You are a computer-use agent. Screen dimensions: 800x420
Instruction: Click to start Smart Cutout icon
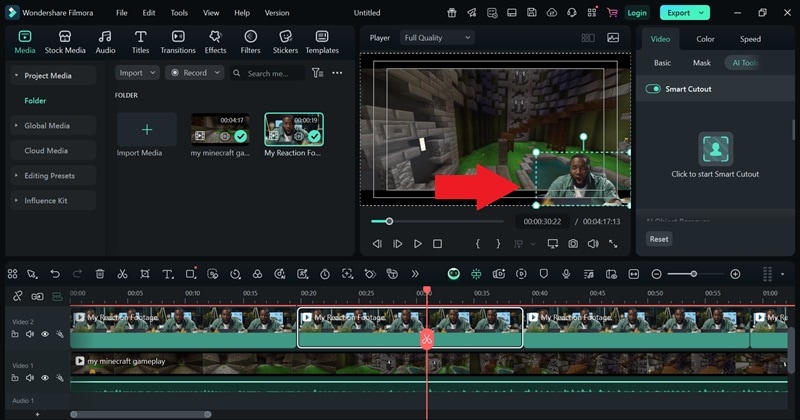(715, 149)
